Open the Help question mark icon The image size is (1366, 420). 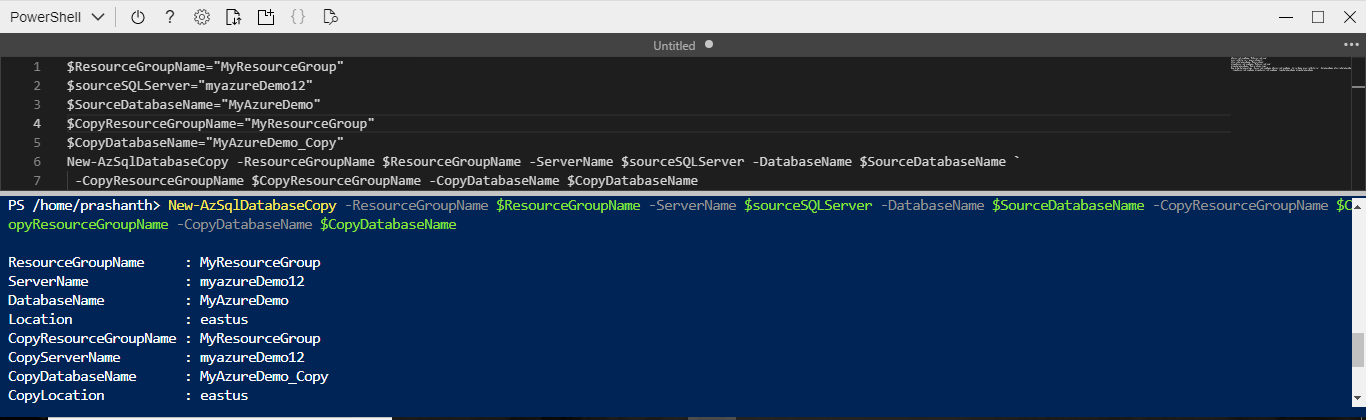tap(170, 17)
